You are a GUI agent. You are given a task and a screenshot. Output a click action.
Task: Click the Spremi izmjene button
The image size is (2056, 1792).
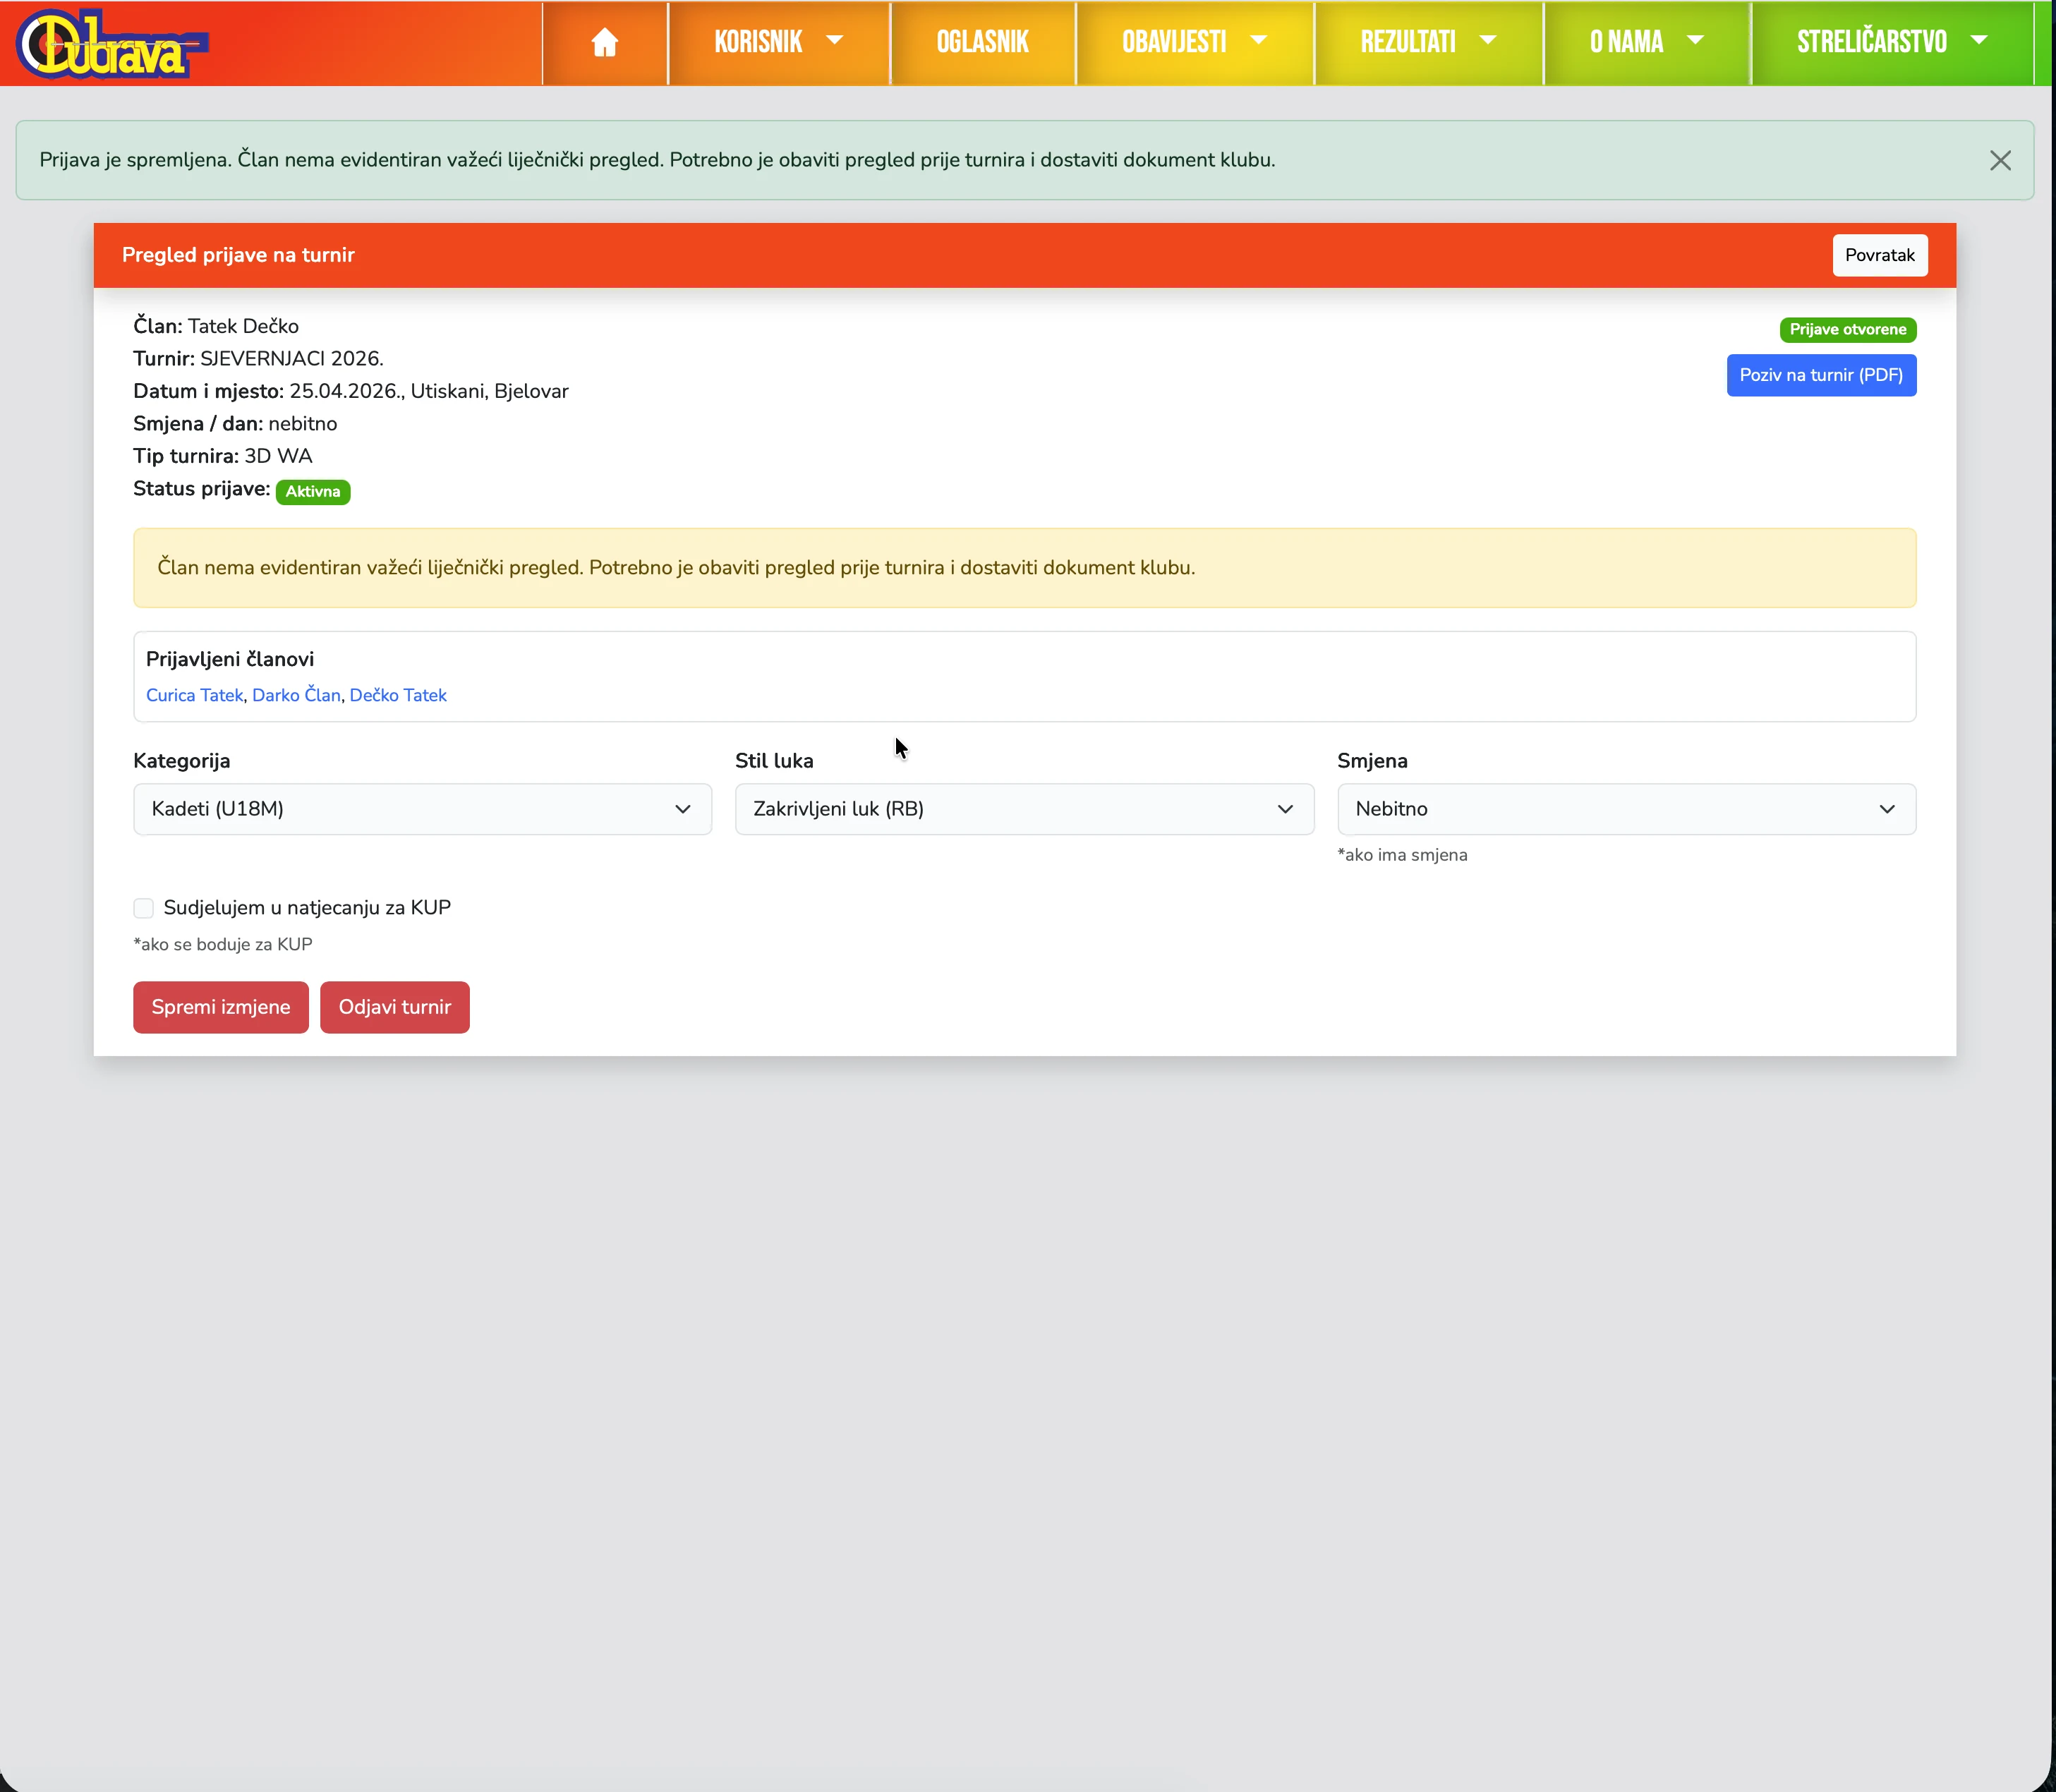[221, 1007]
